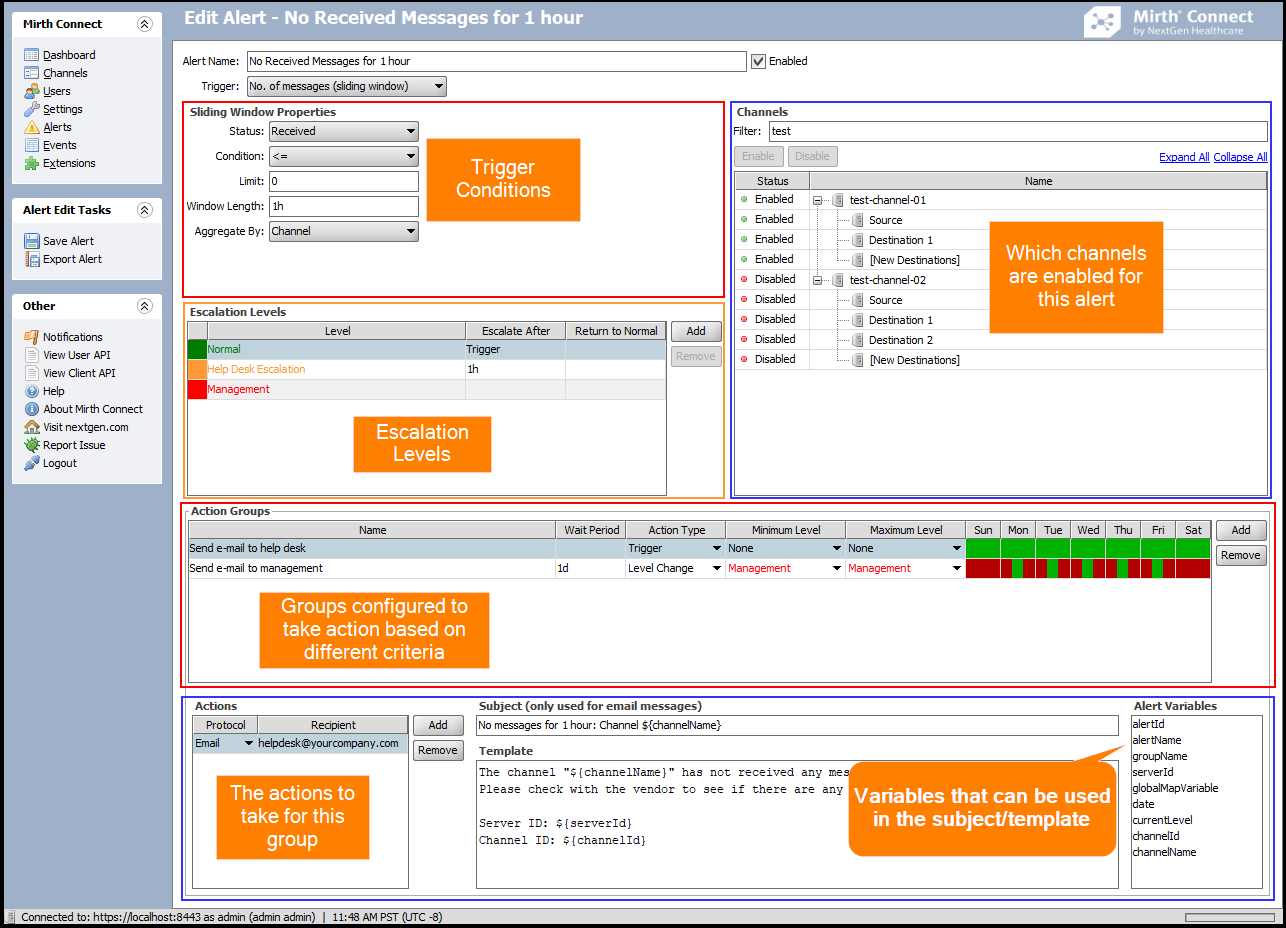Collapse the test-channel-01 tree node
1286x928 pixels.
click(818, 200)
